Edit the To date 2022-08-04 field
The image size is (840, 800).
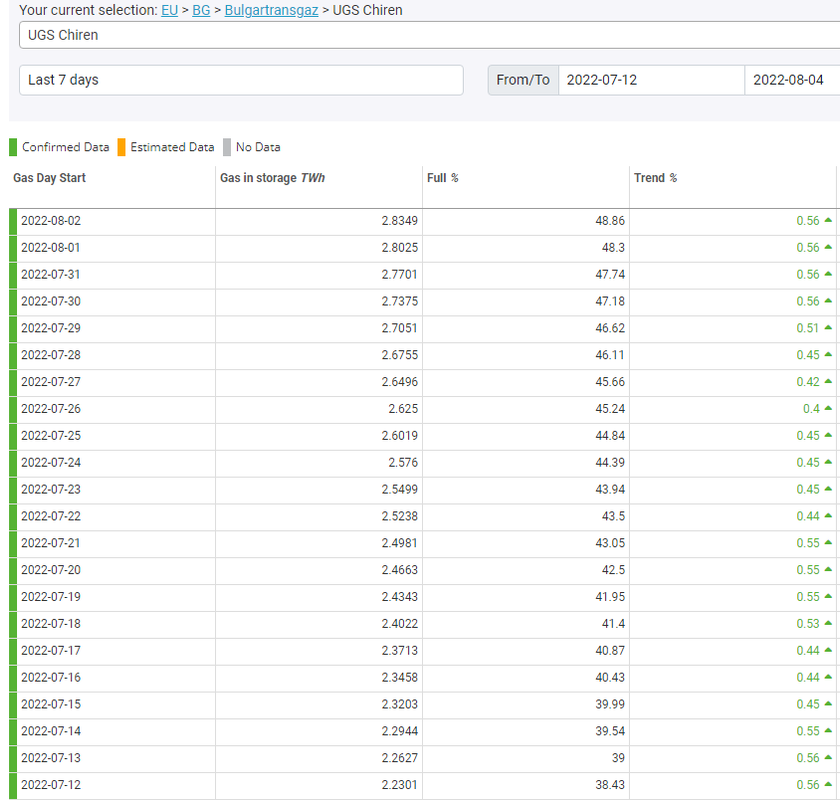pos(792,80)
